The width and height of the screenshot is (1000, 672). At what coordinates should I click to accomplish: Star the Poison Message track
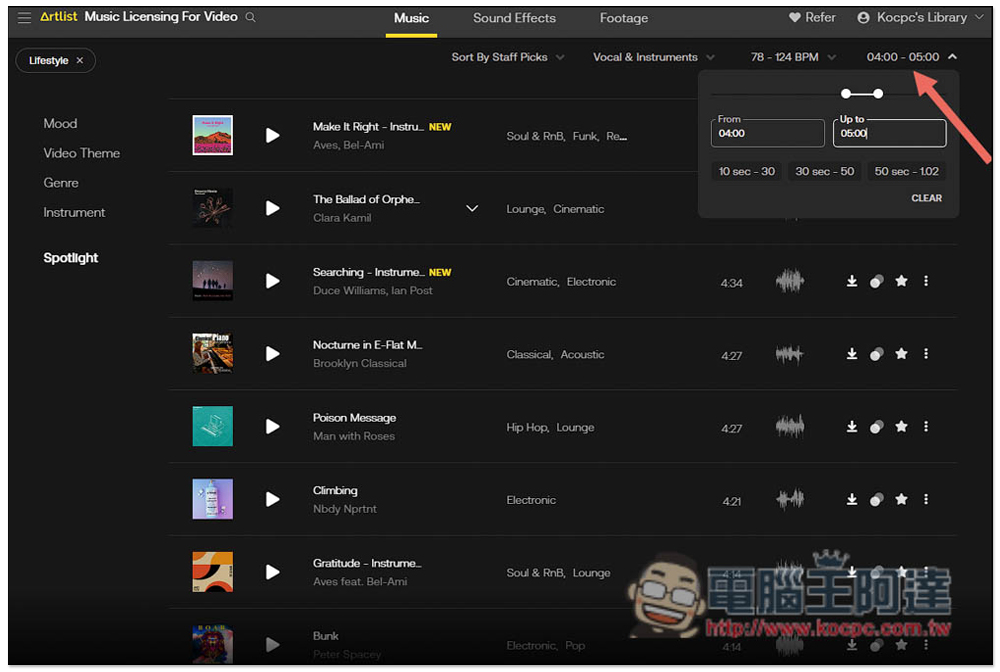[901, 426]
